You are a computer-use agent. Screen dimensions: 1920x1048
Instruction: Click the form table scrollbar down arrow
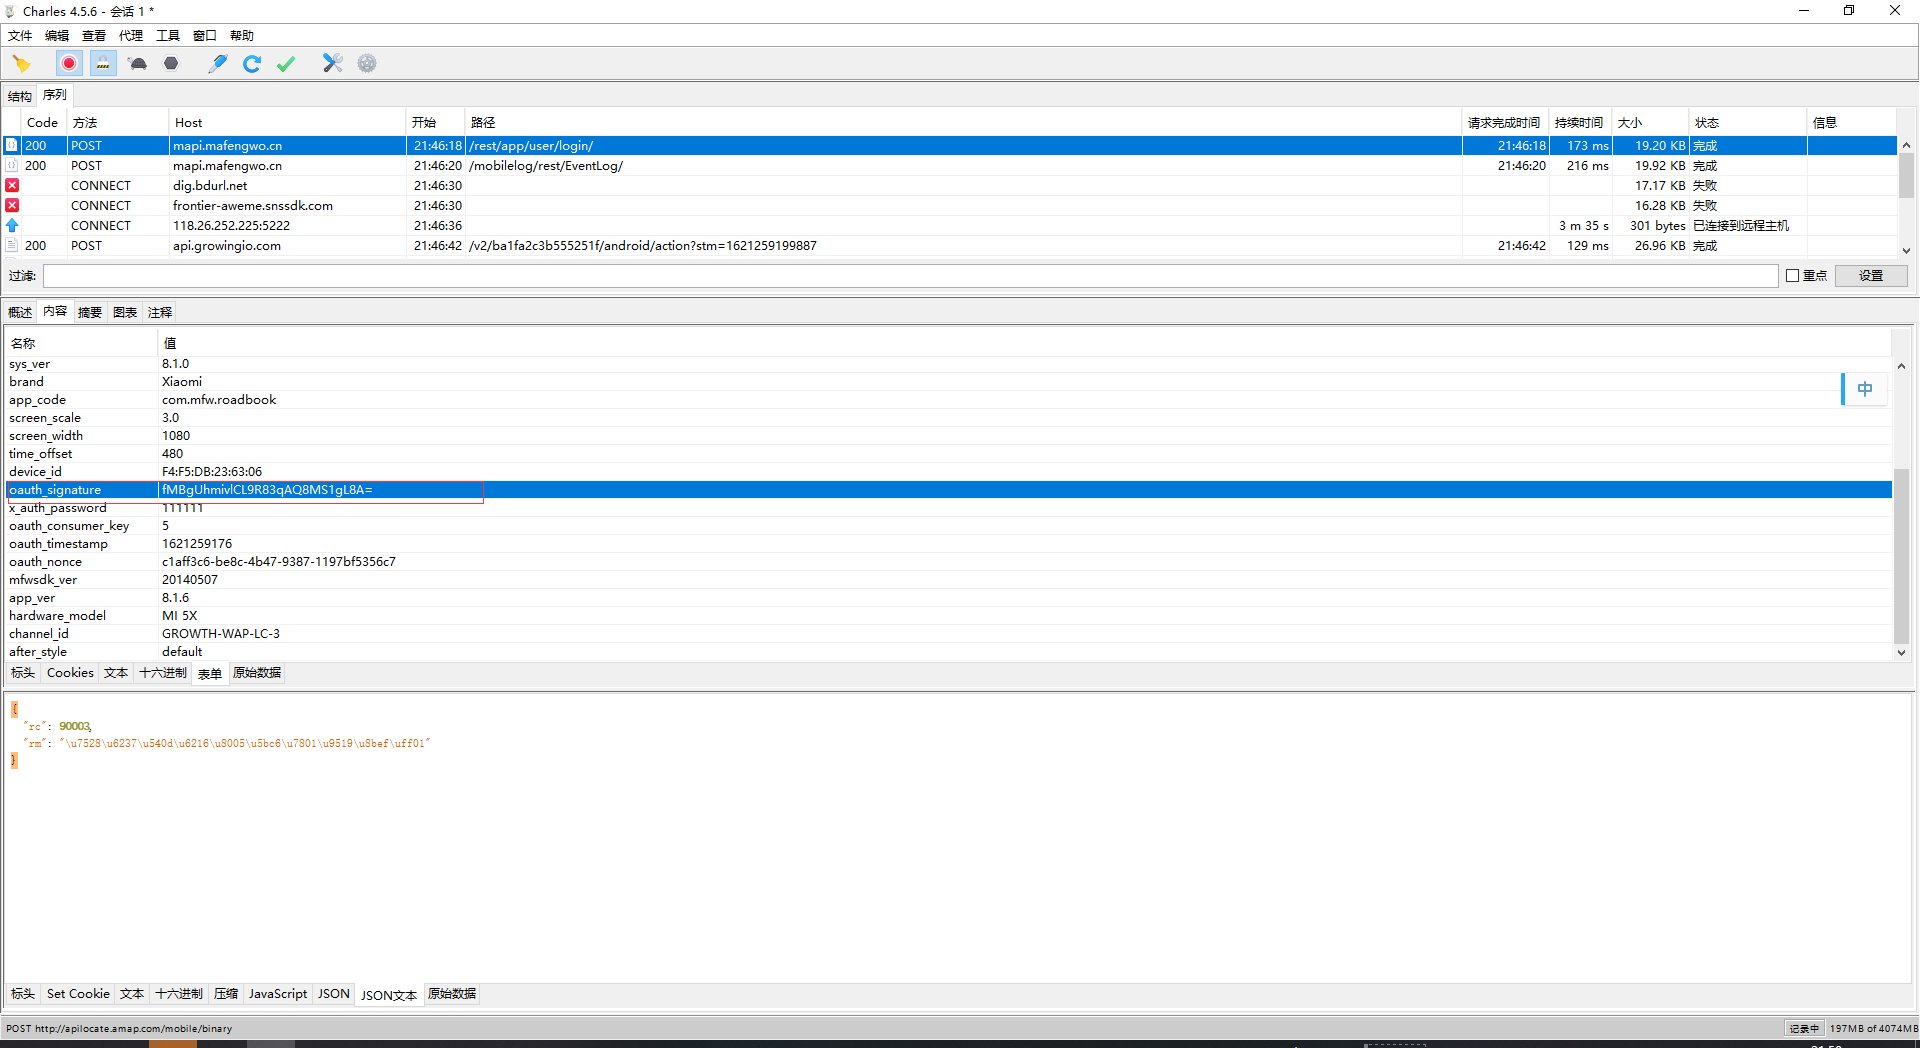click(1901, 653)
